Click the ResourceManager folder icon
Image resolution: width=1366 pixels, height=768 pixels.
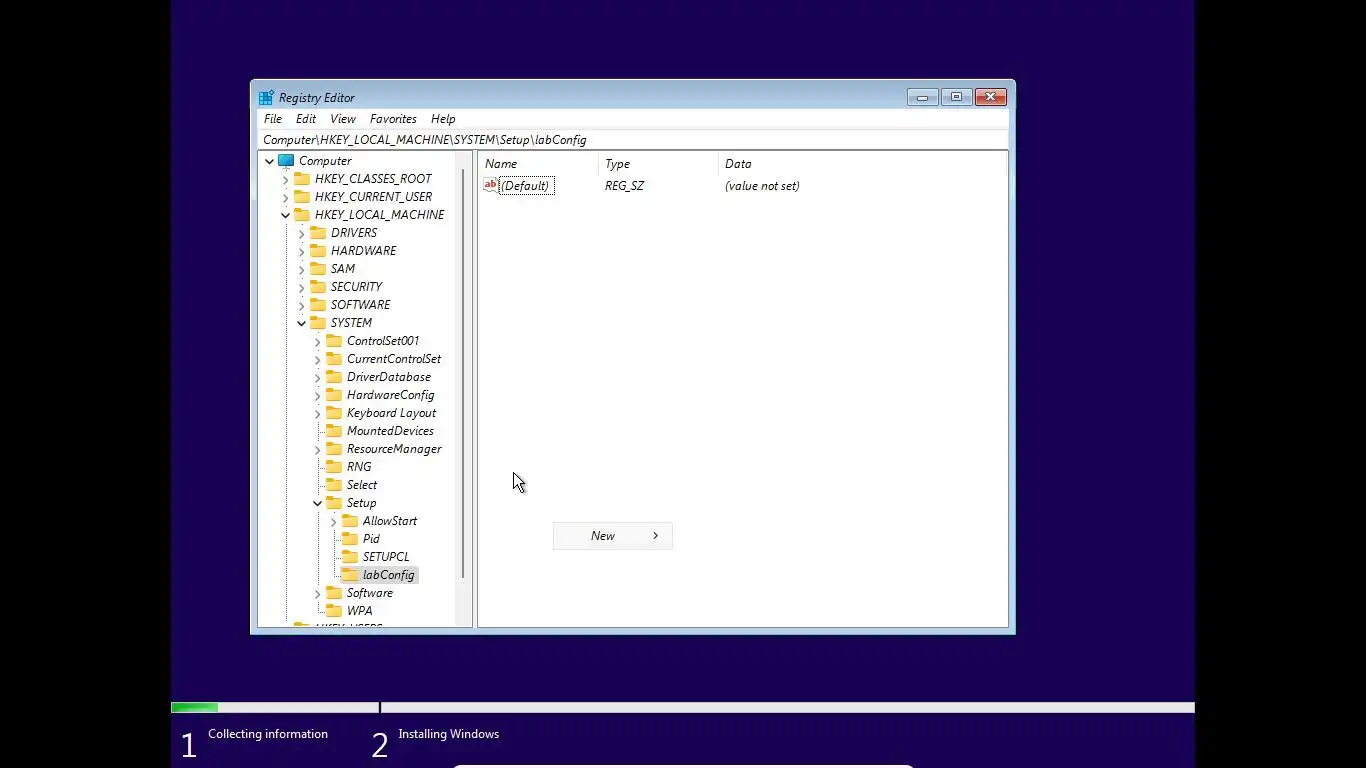coord(334,449)
